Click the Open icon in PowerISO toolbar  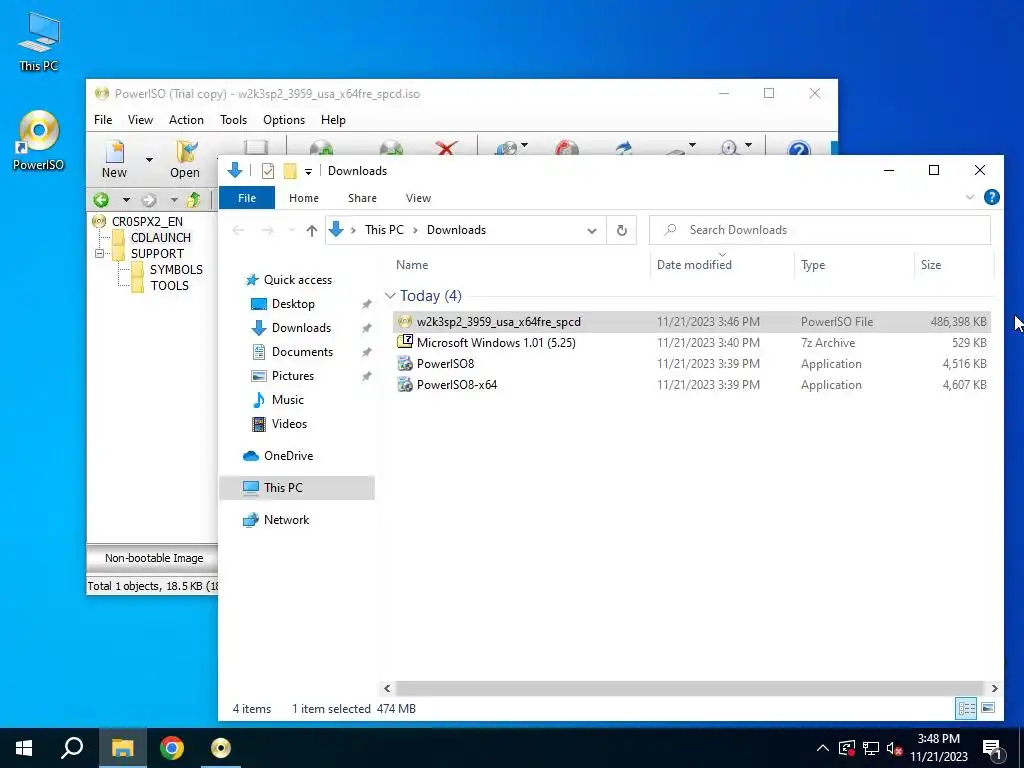[185, 152]
